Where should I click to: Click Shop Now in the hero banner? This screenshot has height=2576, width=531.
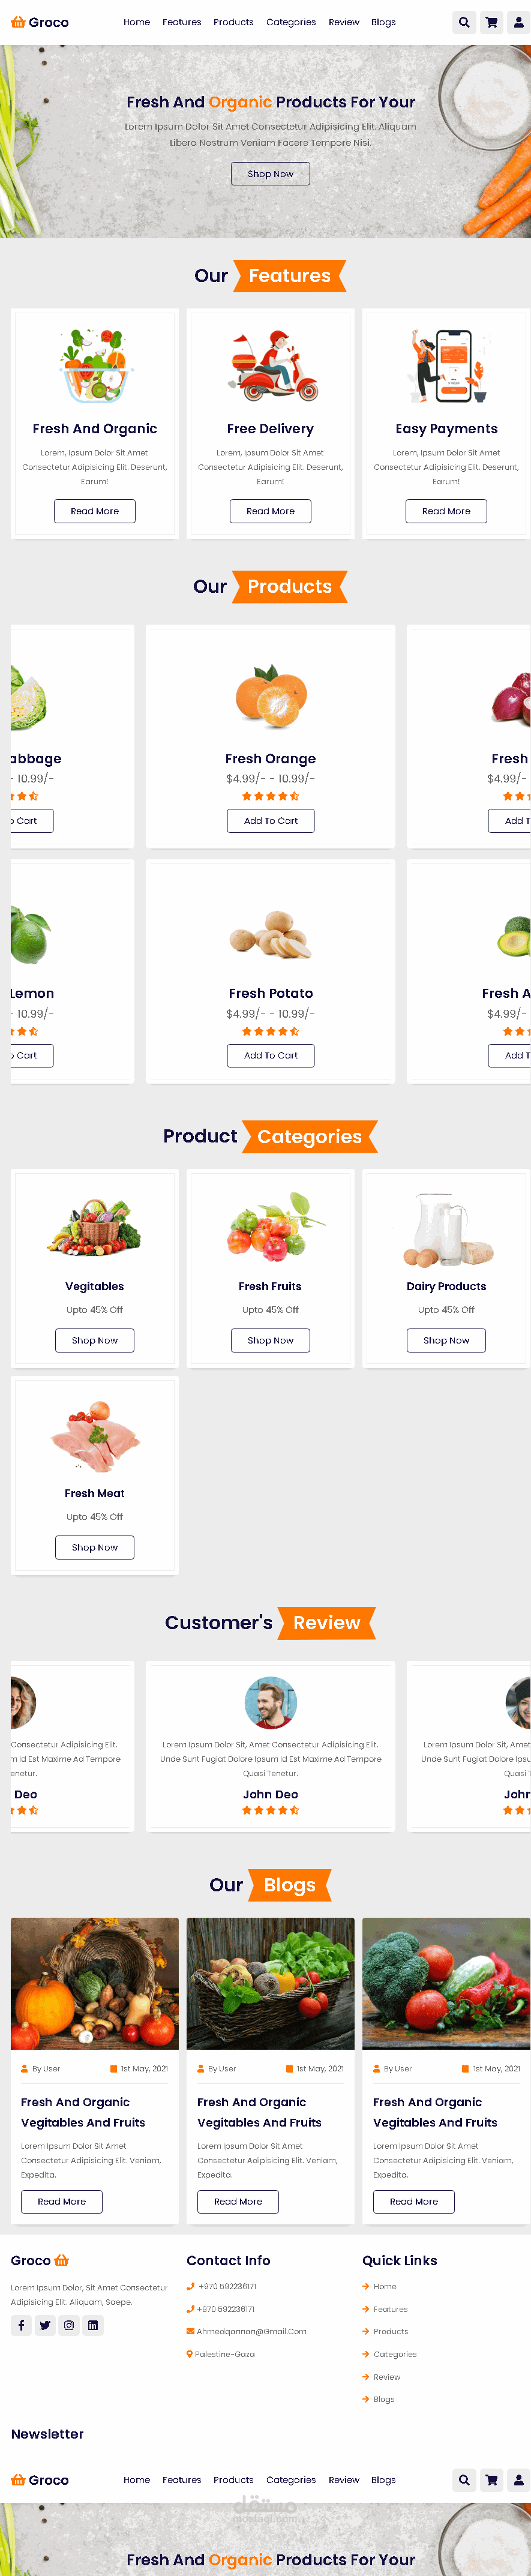(x=270, y=173)
